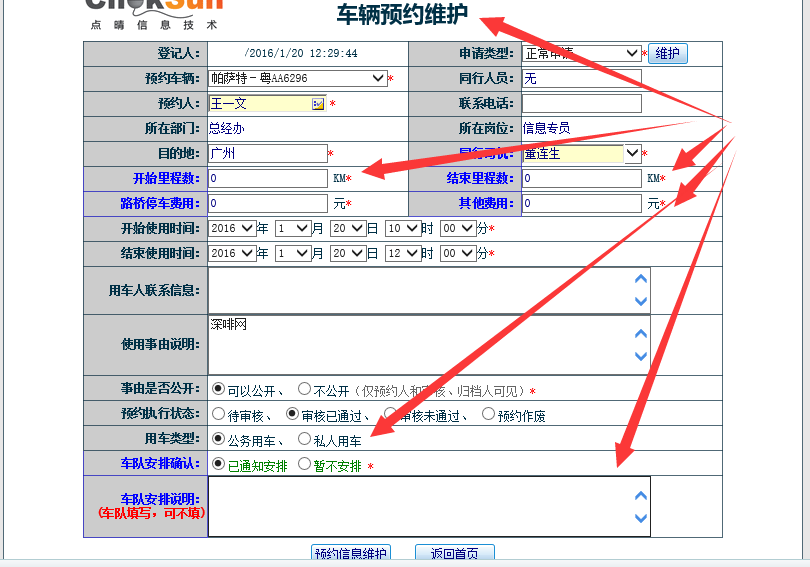Screen dimensions: 810x567
Task: Select 暂不安排 for fleet arrangement
Action: pyautogui.click(x=305, y=464)
